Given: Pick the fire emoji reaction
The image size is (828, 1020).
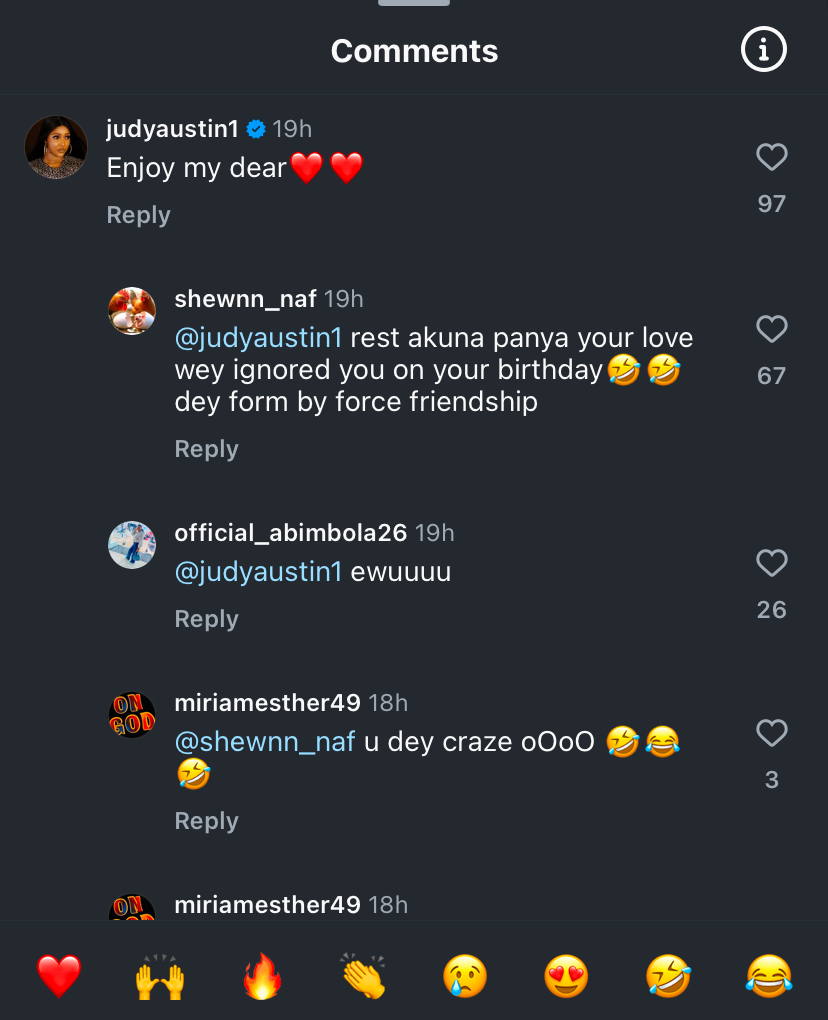Looking at the screenshot, I should (263, 976).
